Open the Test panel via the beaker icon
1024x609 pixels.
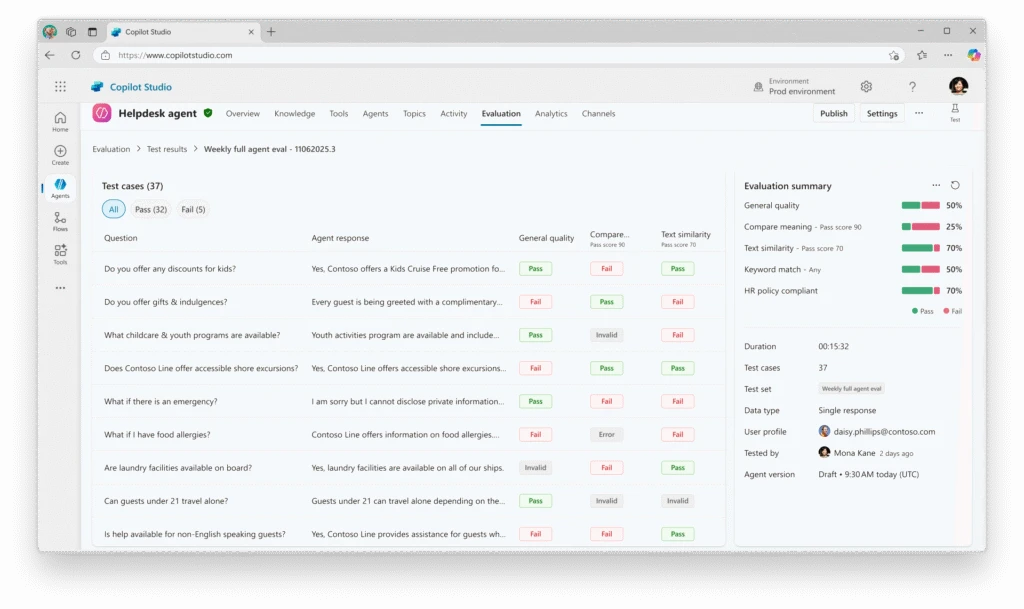(x=956, y=114)
